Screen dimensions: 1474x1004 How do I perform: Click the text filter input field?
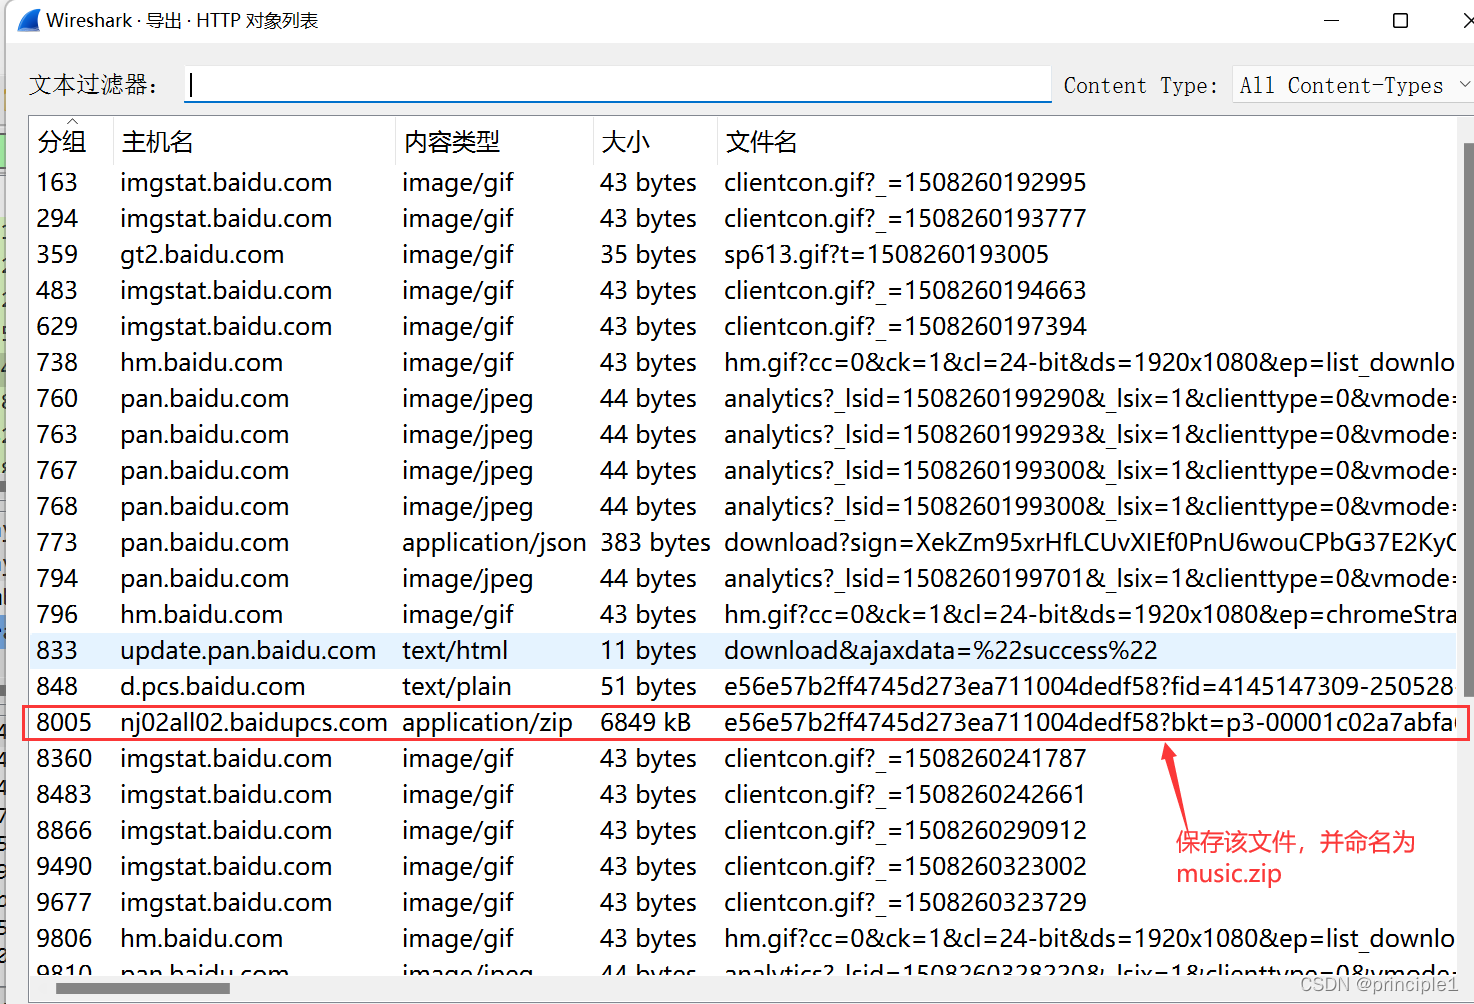[617, 85]
